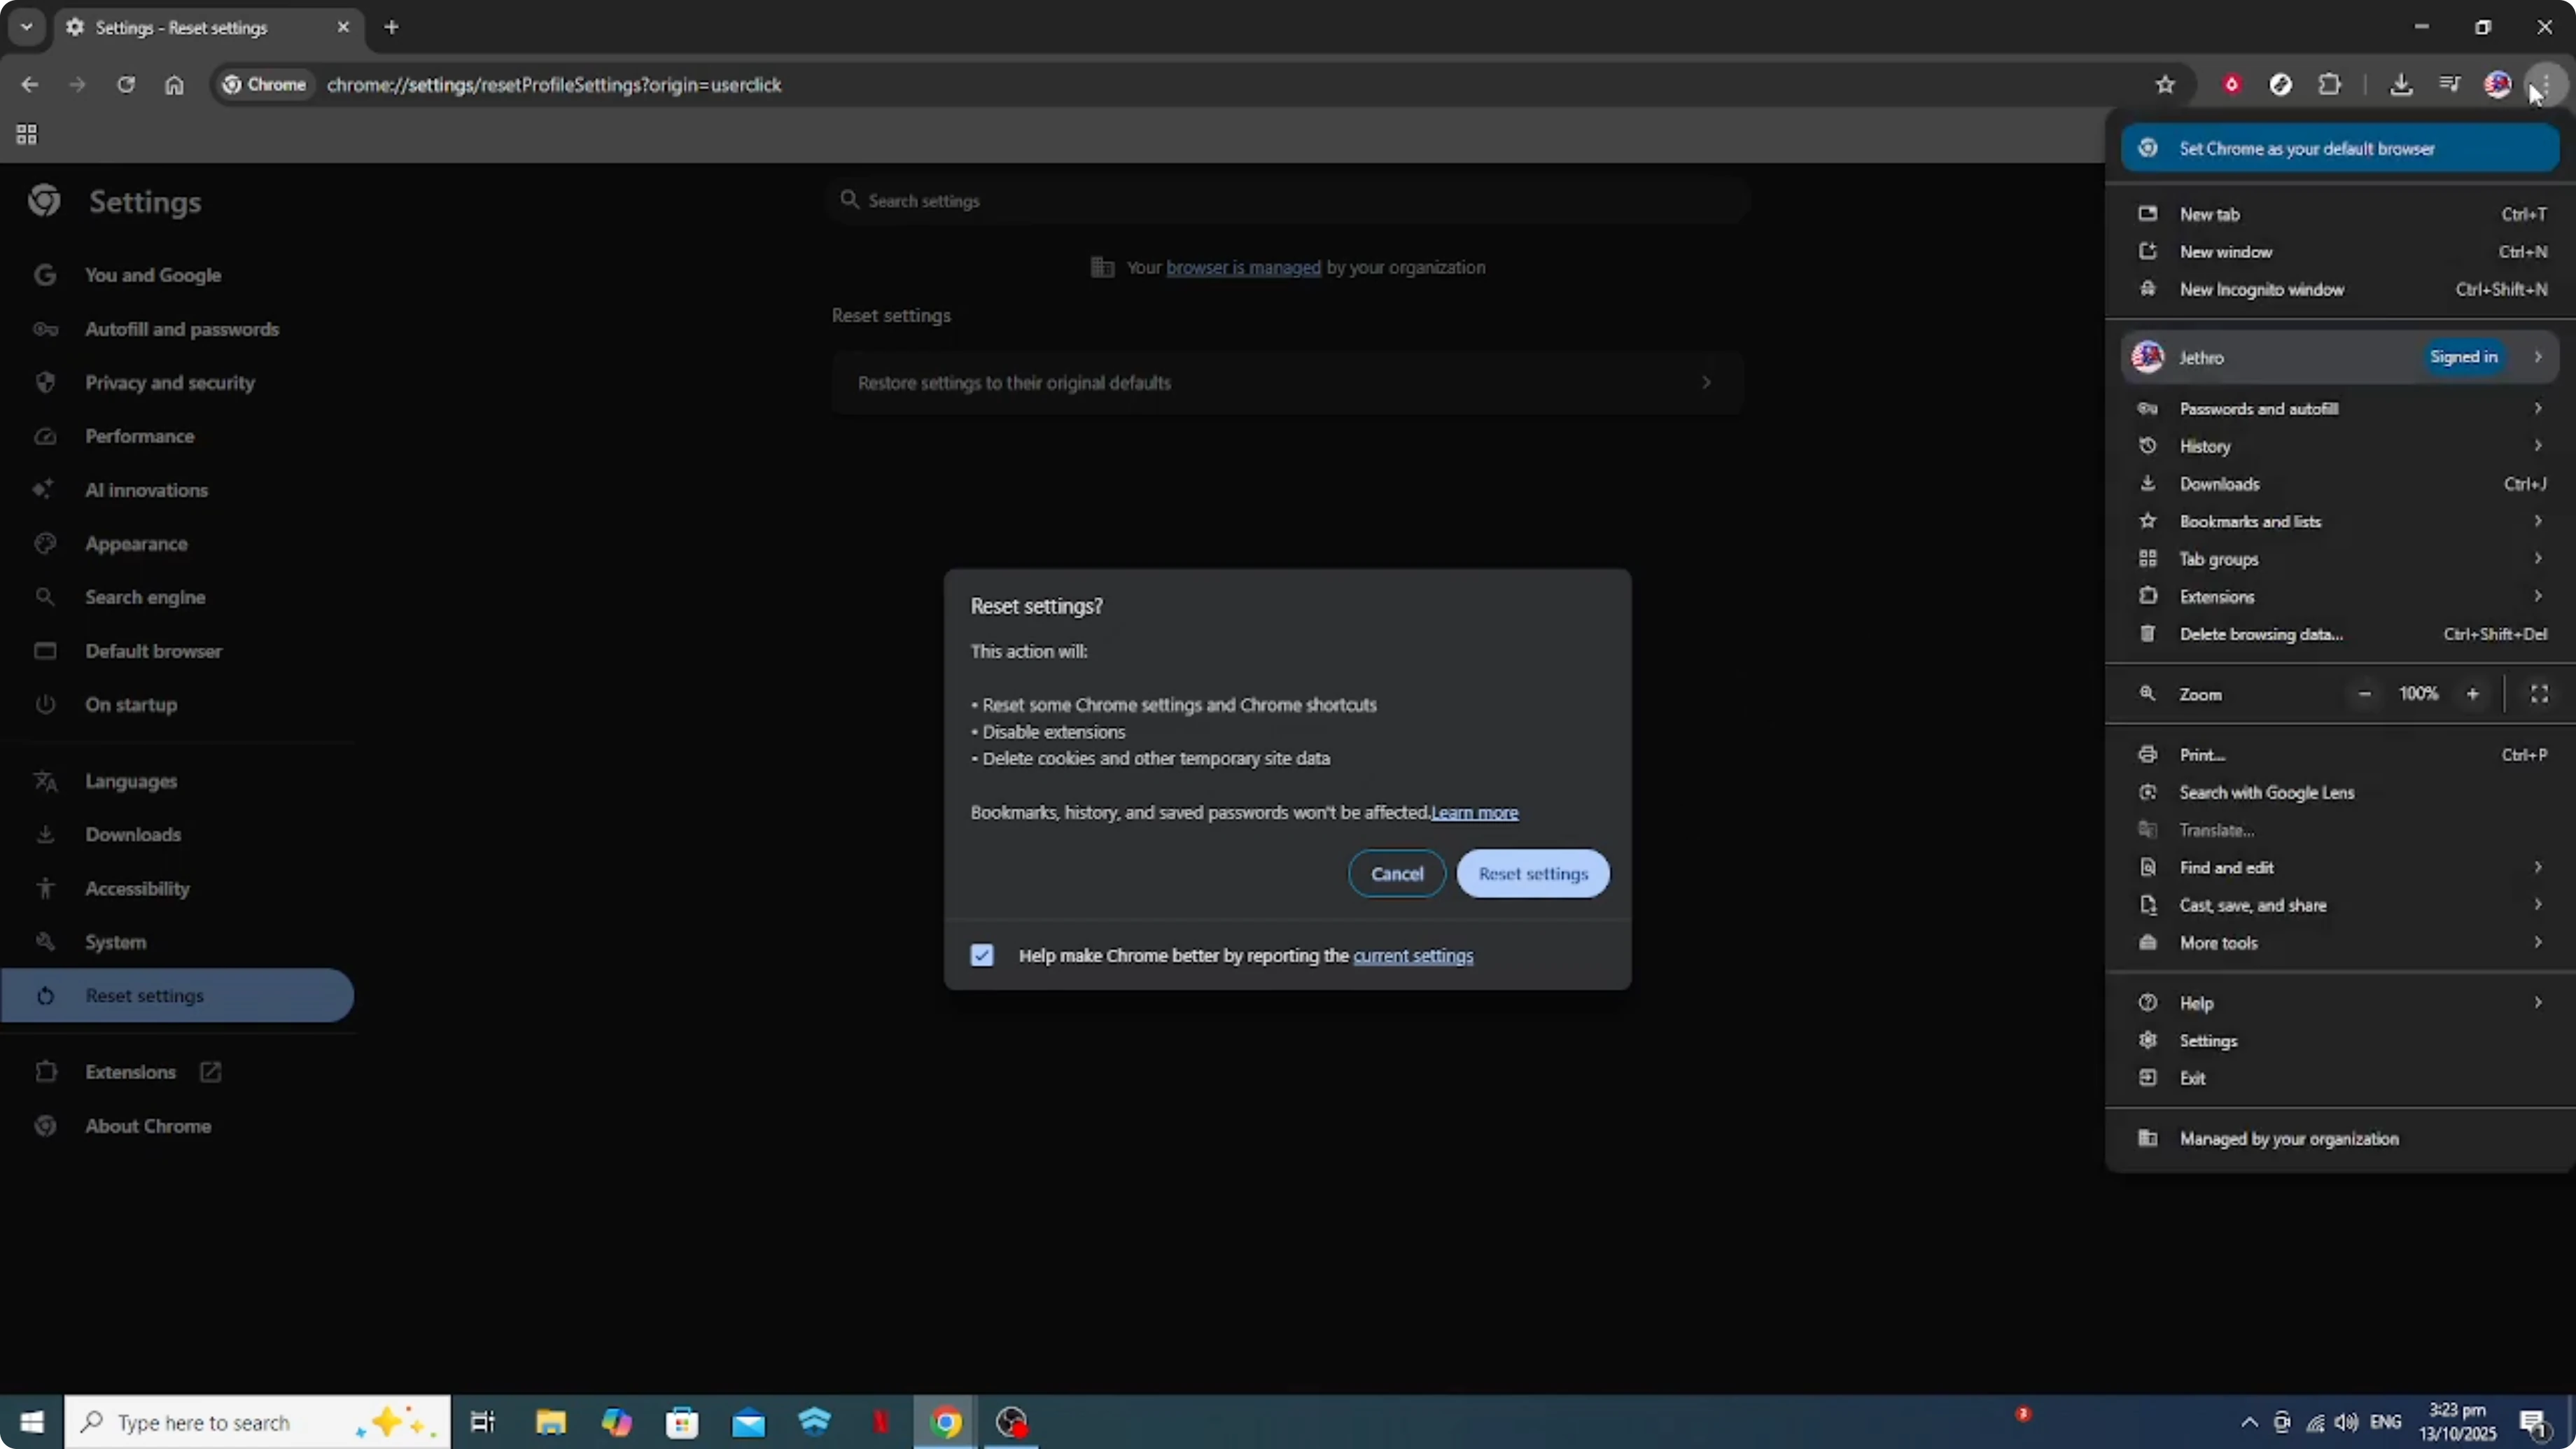Choose Search with Google Lens

tap(2340, 793)
